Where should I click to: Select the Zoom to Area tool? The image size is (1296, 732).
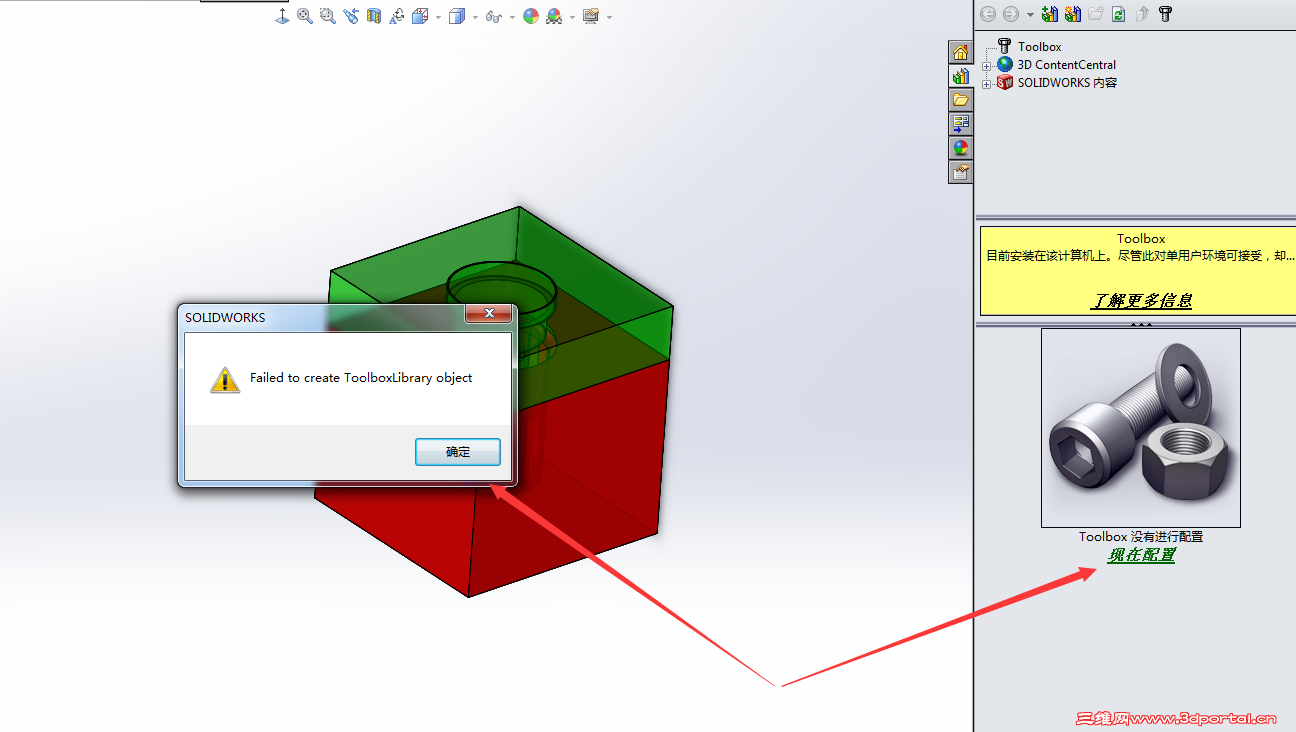[x=327, y=16]
